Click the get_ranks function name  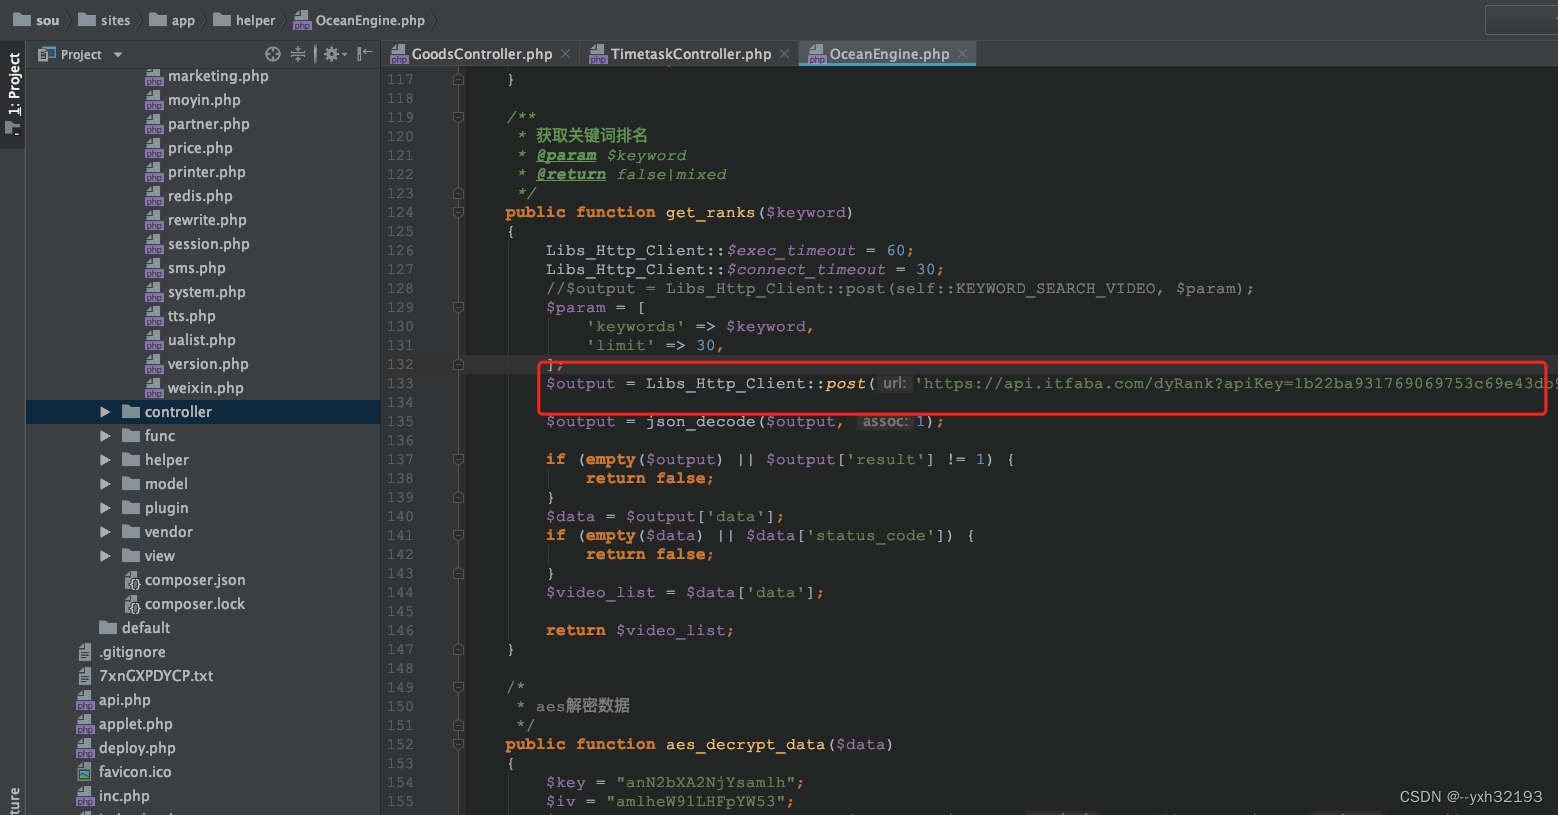coord(710,212)
